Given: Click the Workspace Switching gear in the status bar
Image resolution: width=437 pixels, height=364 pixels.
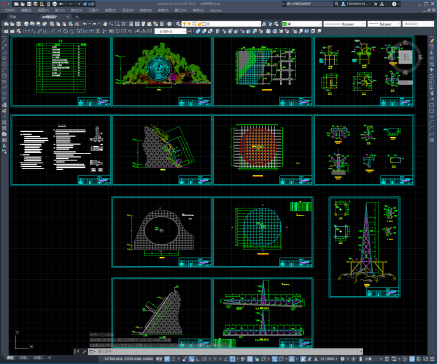Looking at the screenshot, I should pyautogui.click(x=342, y=359).
